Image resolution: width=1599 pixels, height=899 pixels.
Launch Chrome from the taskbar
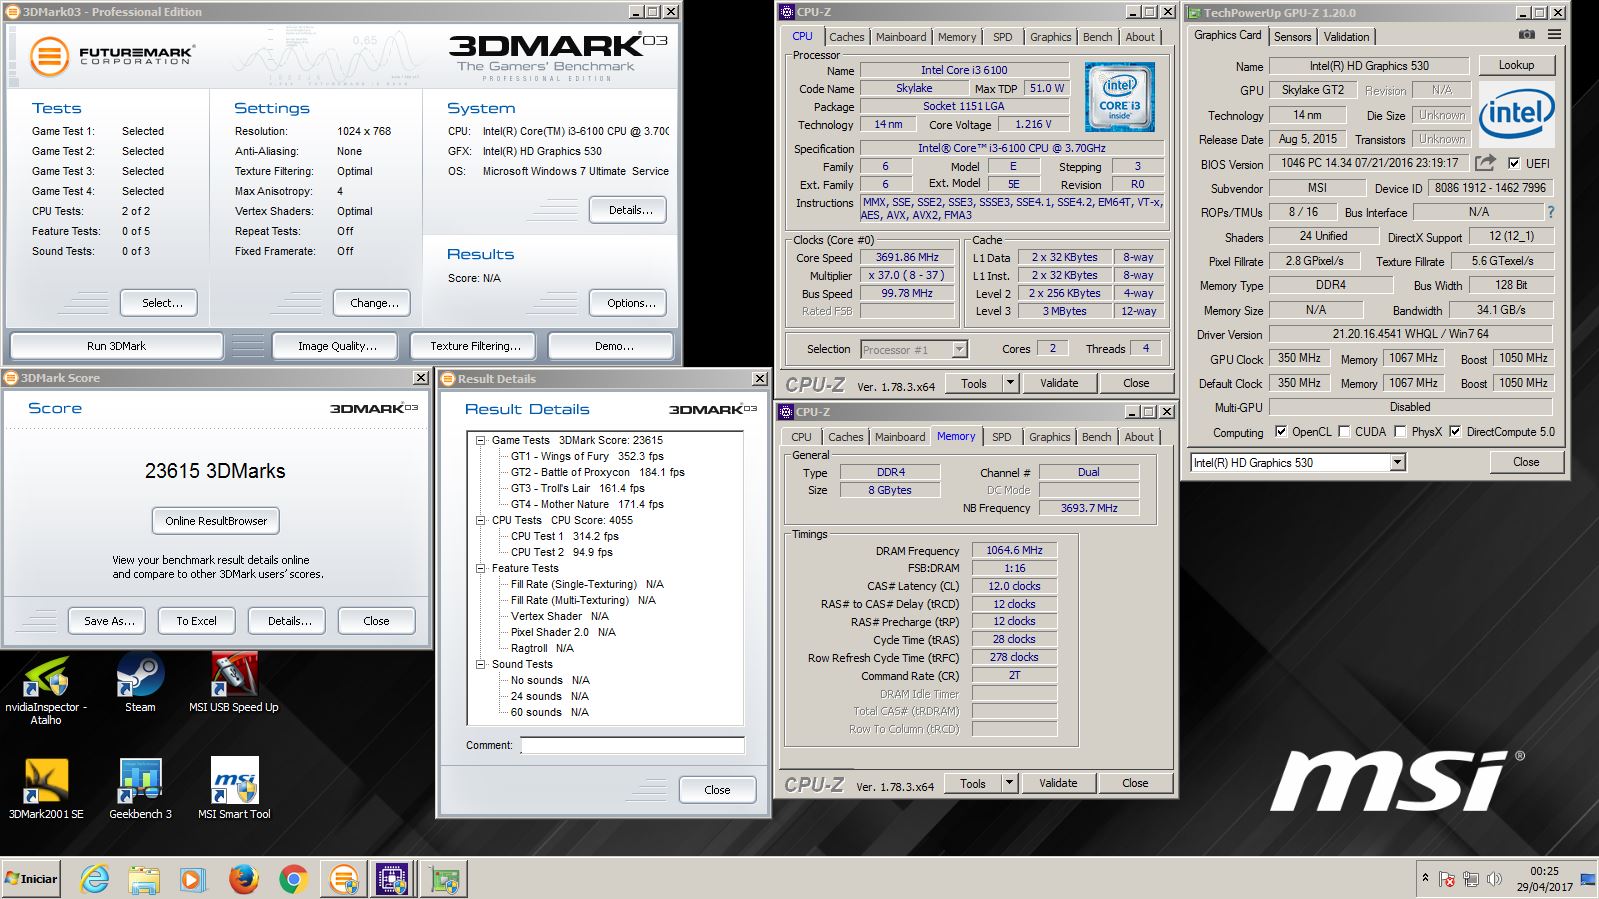pos(292,879)
